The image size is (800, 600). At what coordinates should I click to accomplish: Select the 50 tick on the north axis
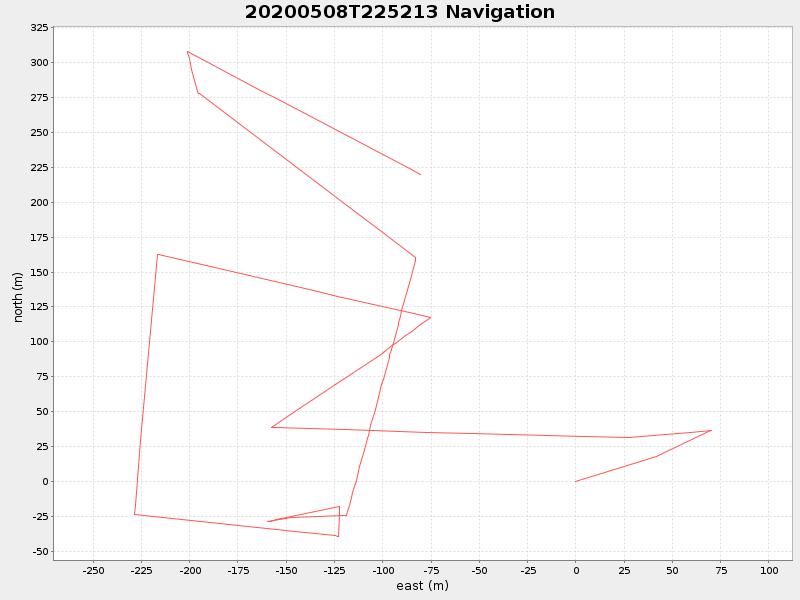point(42,411)
